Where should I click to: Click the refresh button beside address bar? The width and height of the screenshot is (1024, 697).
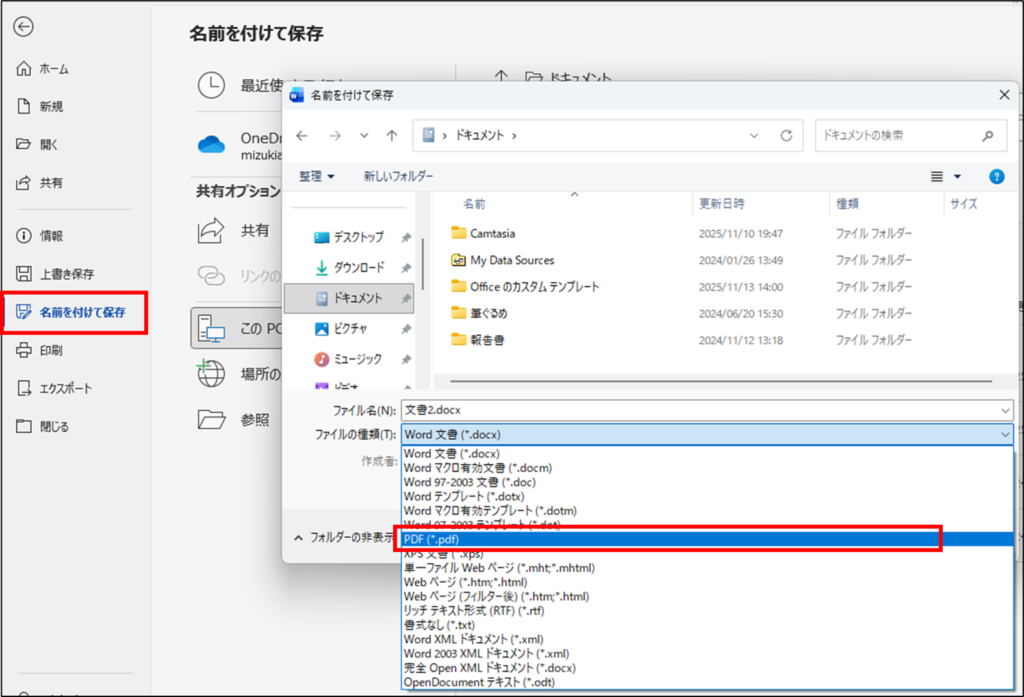(786, 135)
